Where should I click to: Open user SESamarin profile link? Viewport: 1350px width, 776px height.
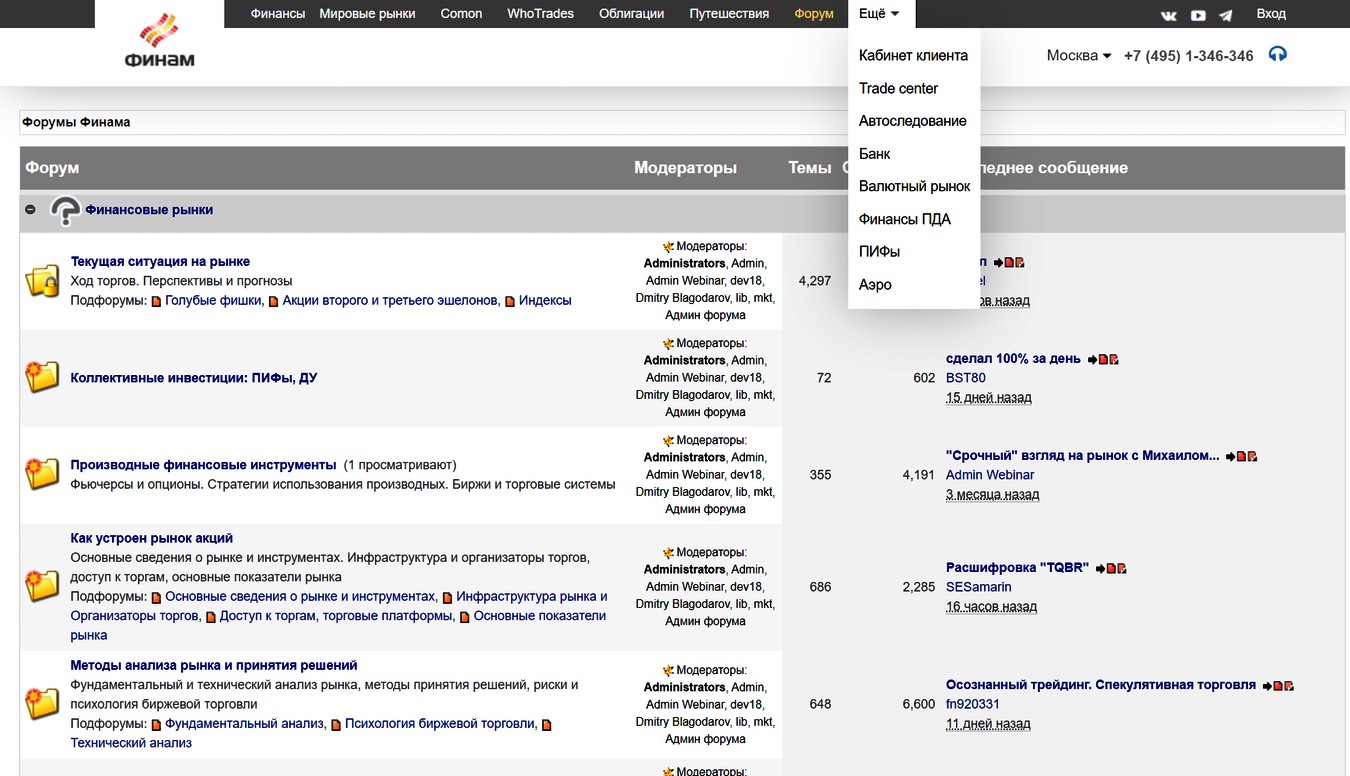pyautogui.click(x=979, y=587)
